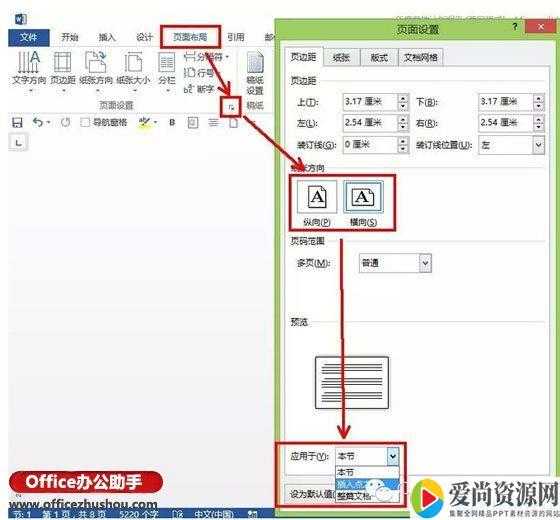Image resolution: width=560 pixels, height=520 pixels.
Task: Open the 分栏 columns button
Action: (166, 71)
